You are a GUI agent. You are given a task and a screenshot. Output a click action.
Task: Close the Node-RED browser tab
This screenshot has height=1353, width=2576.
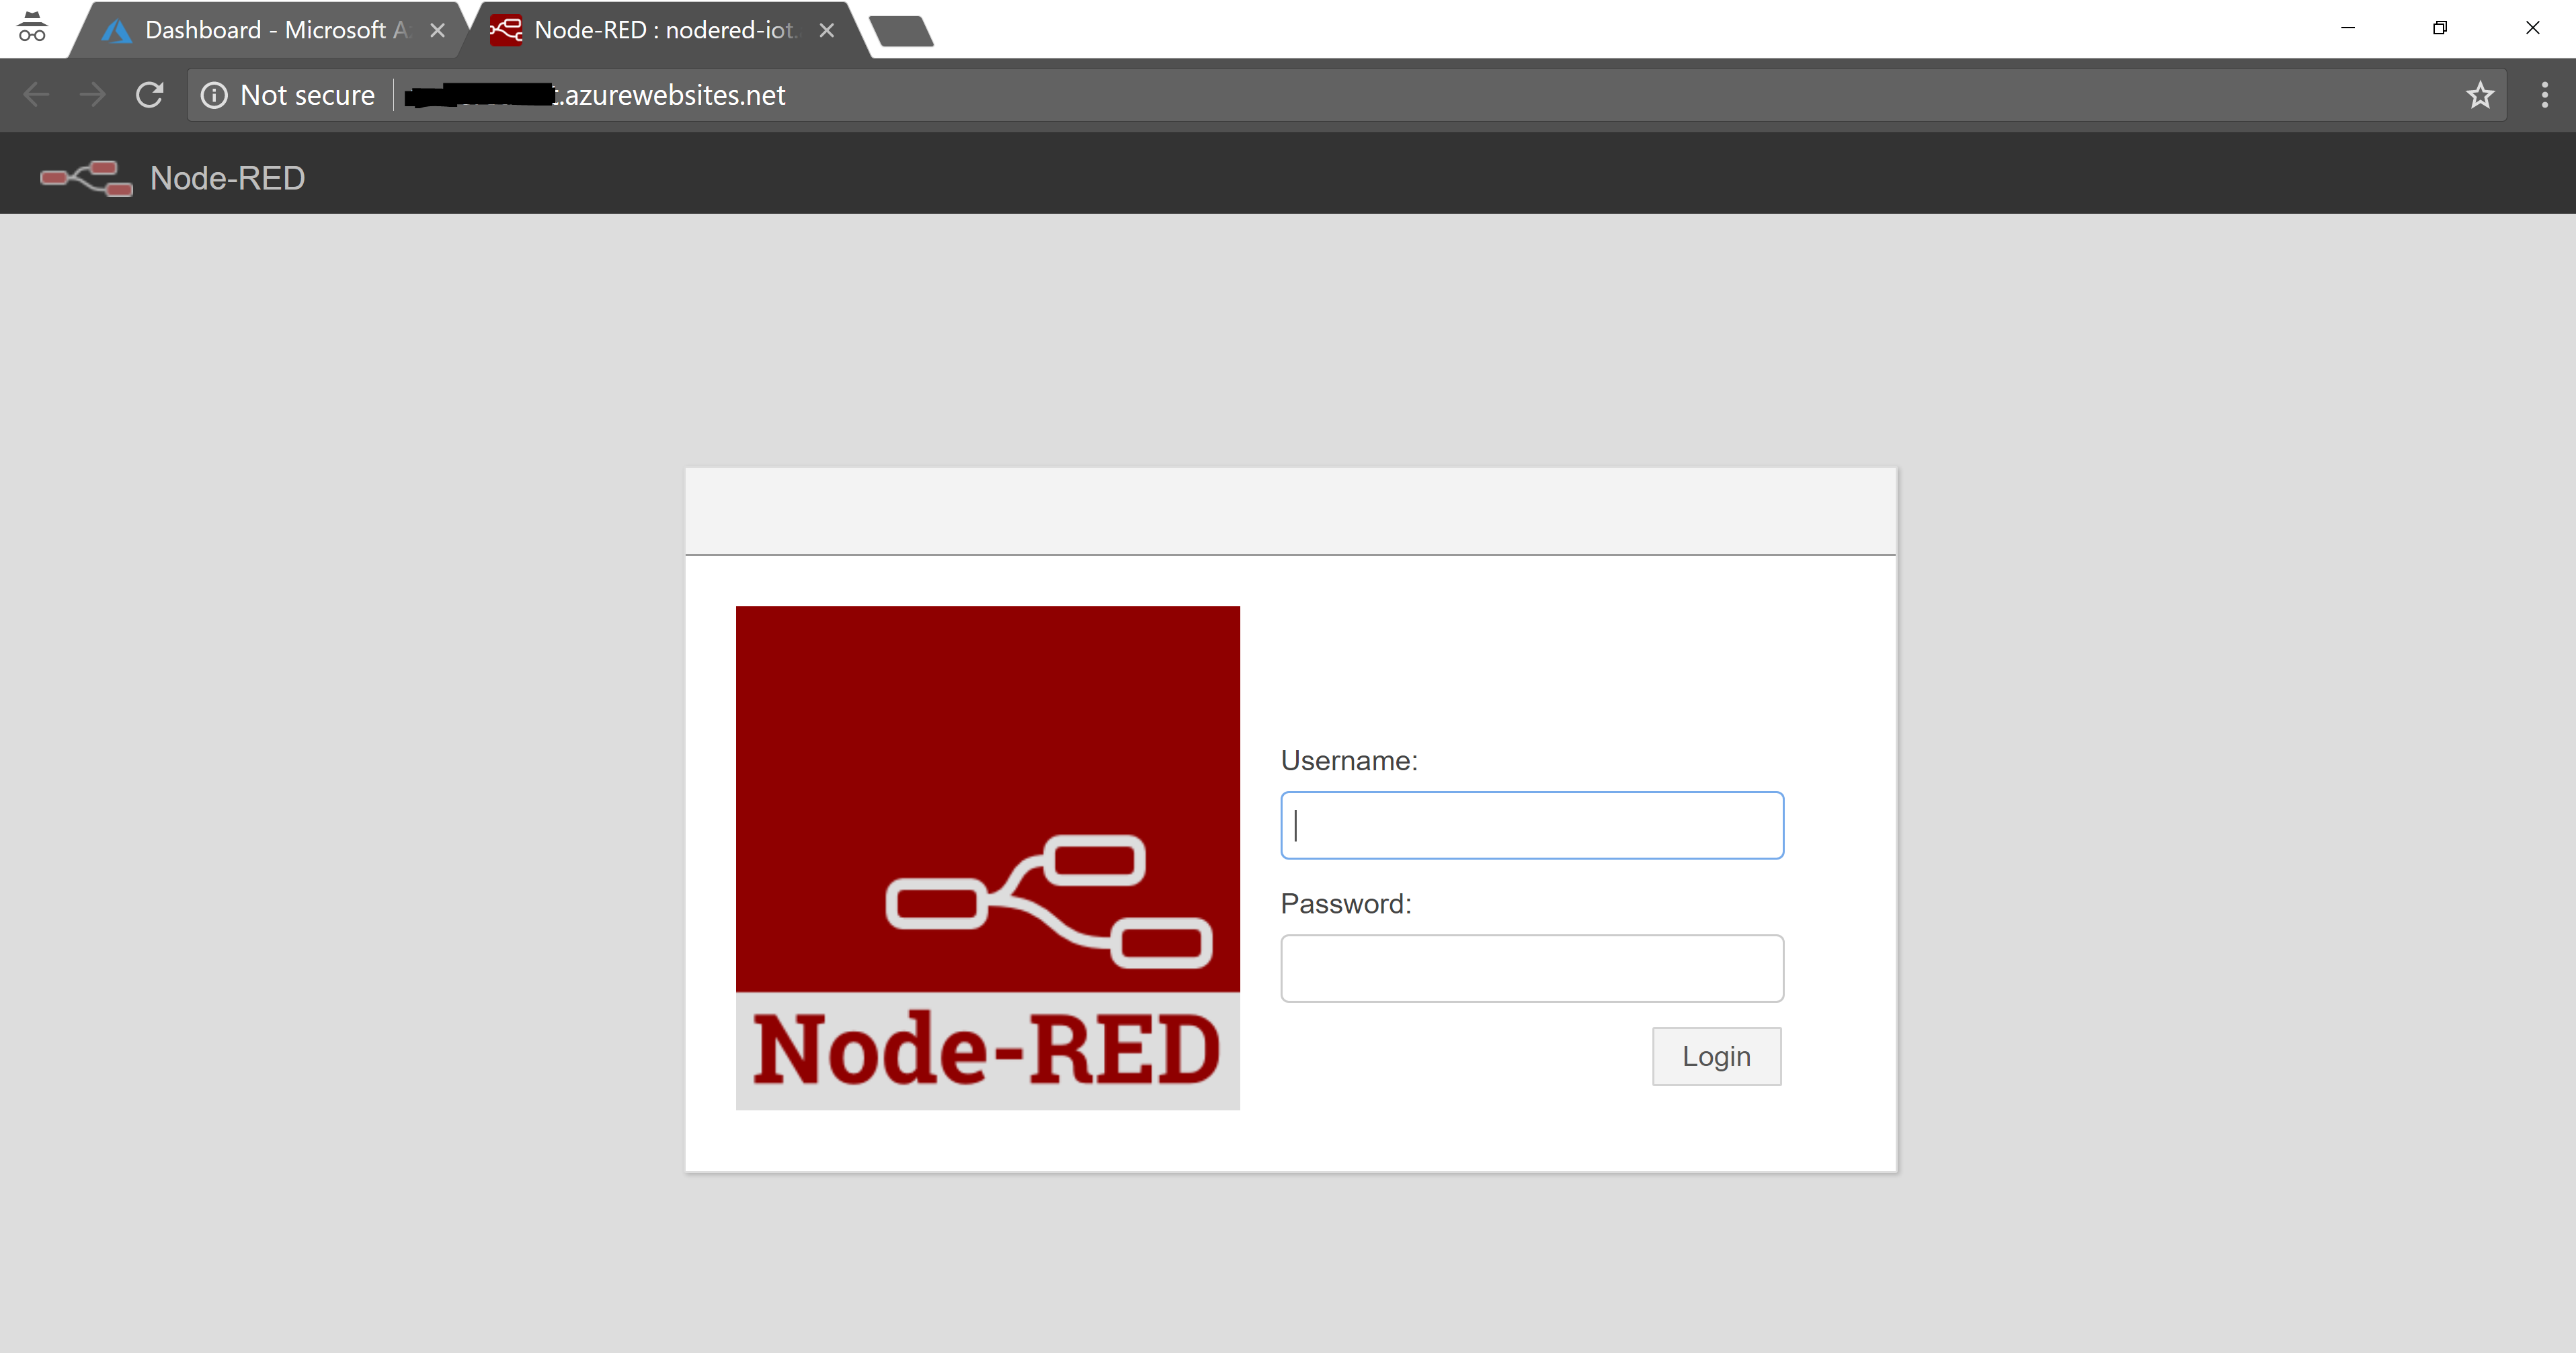coord(826,30)
